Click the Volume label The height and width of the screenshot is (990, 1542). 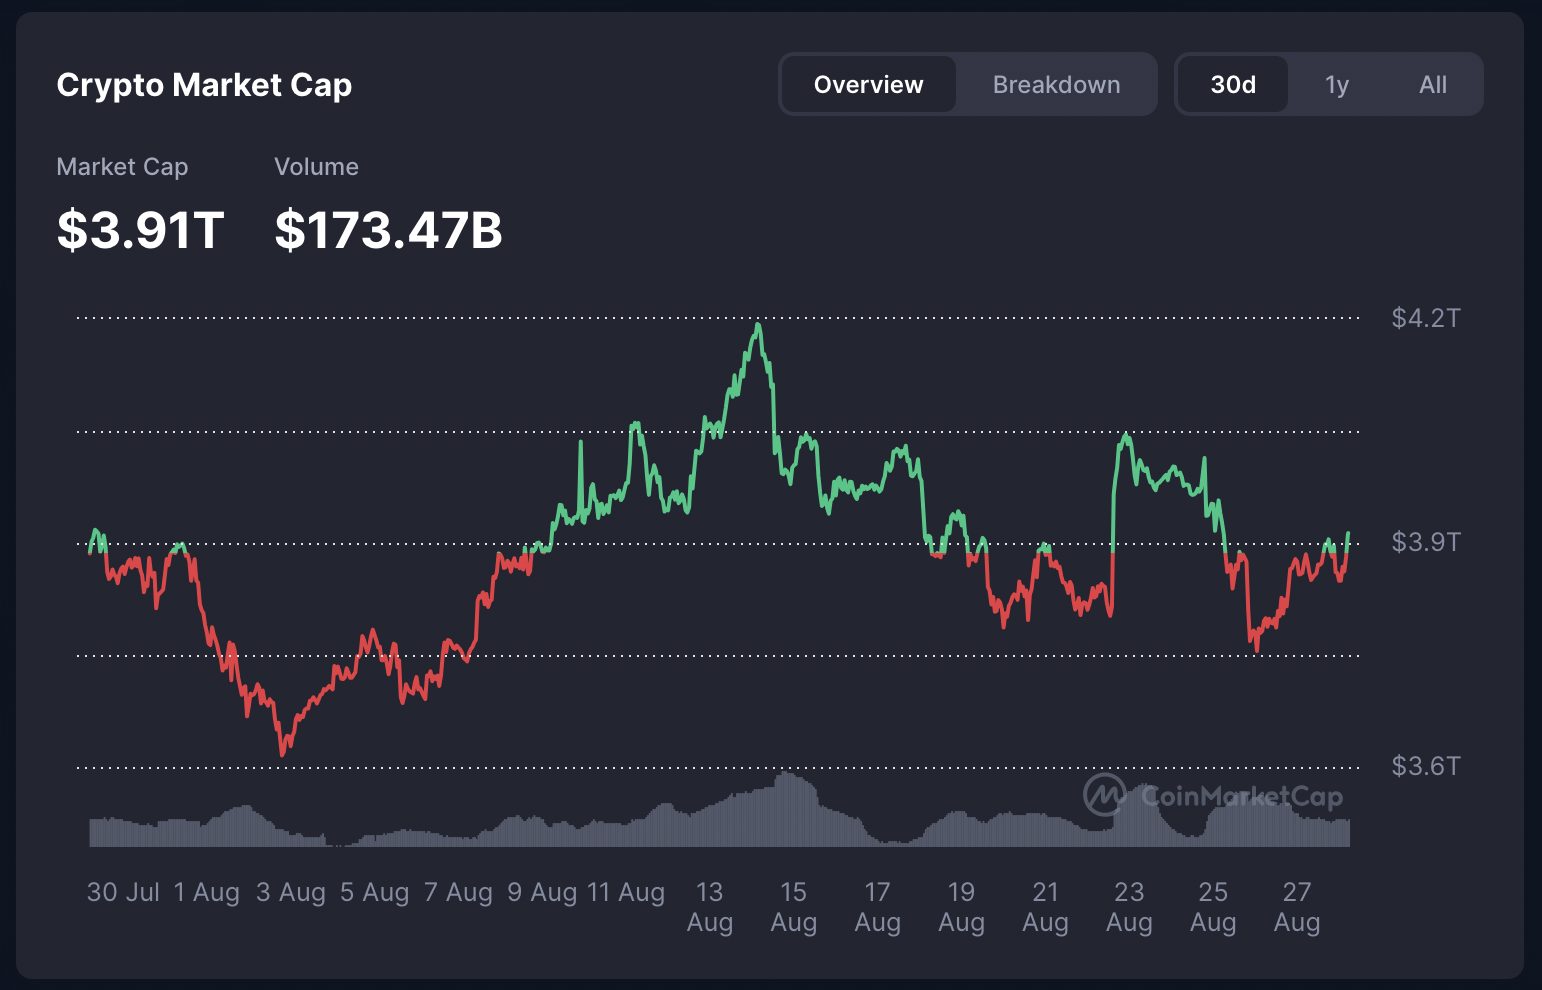click(316, 167)
